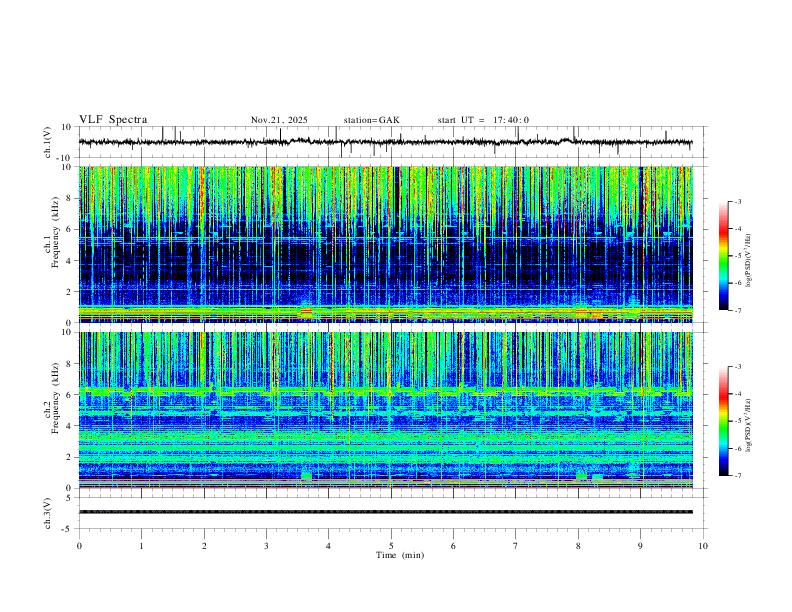
Task: Click ch.1 colorbar 'log(PSD)(V²/Hz)' label
Action: pos(749,261)
